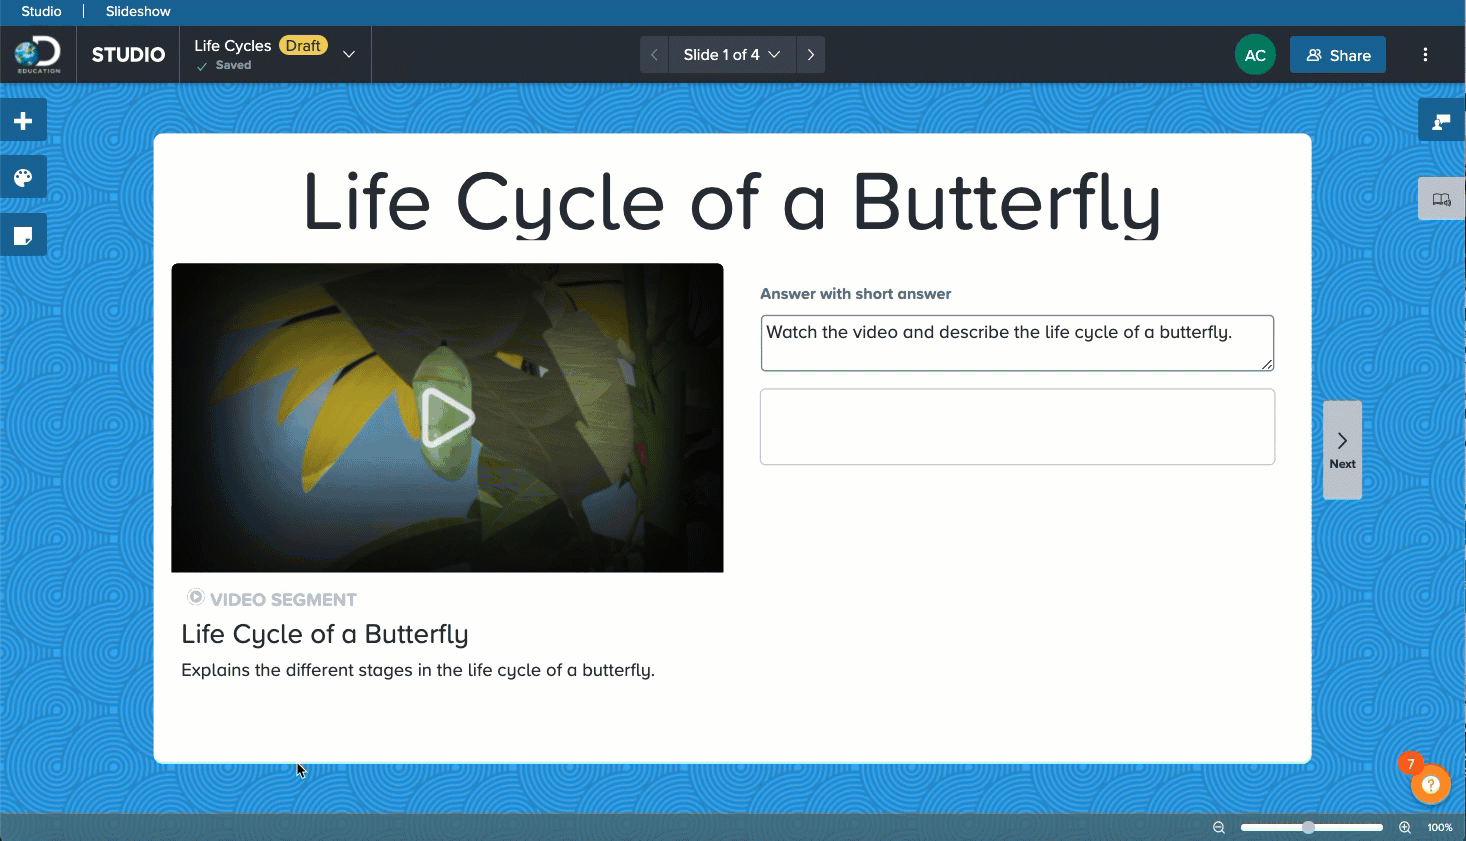Adjust the zoom level slider
This screenshot has width=1466, height=841.
pyautogui.click(x=1311, y=827)
